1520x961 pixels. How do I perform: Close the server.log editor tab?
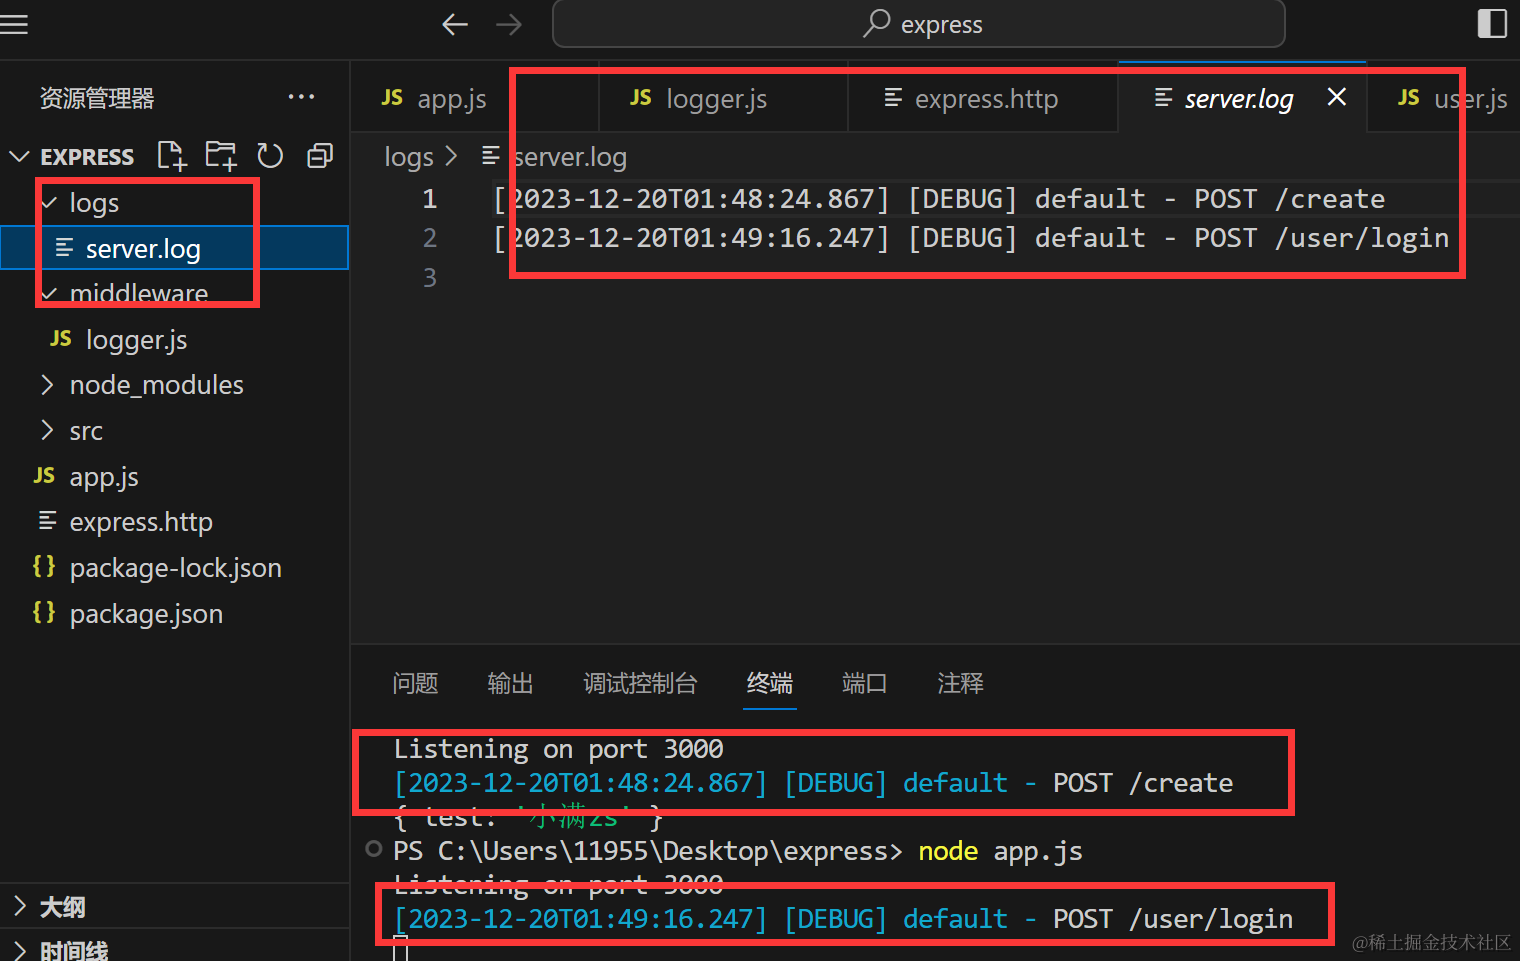pos(1337,97)
